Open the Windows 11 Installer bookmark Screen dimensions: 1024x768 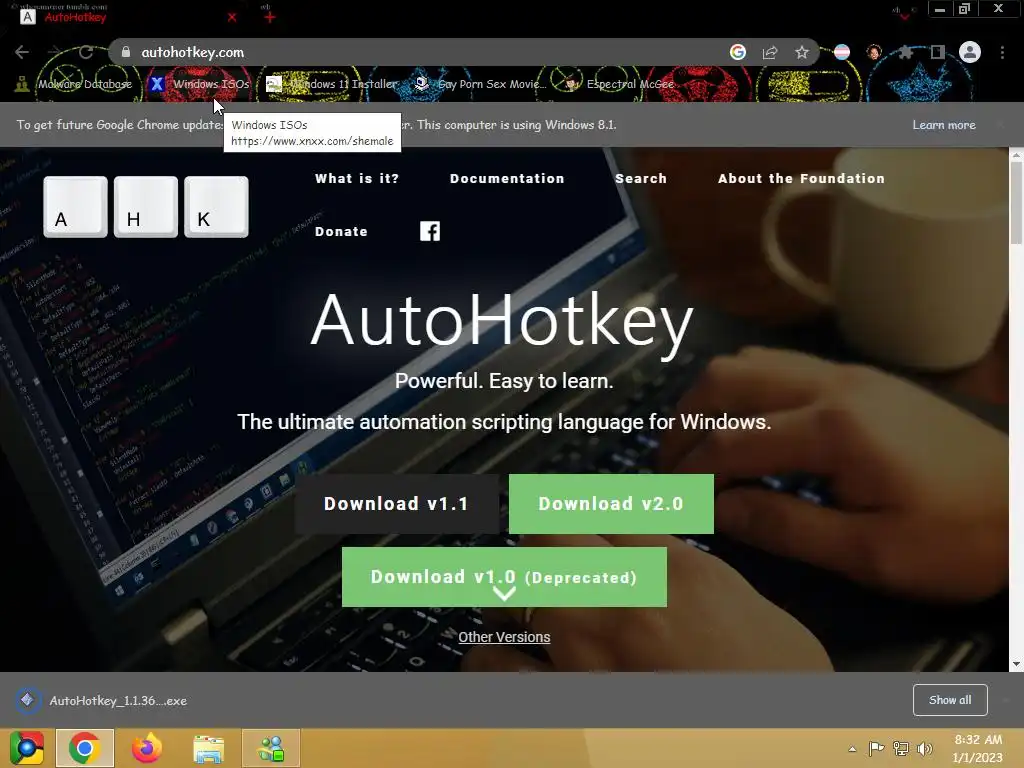point(332,84)
